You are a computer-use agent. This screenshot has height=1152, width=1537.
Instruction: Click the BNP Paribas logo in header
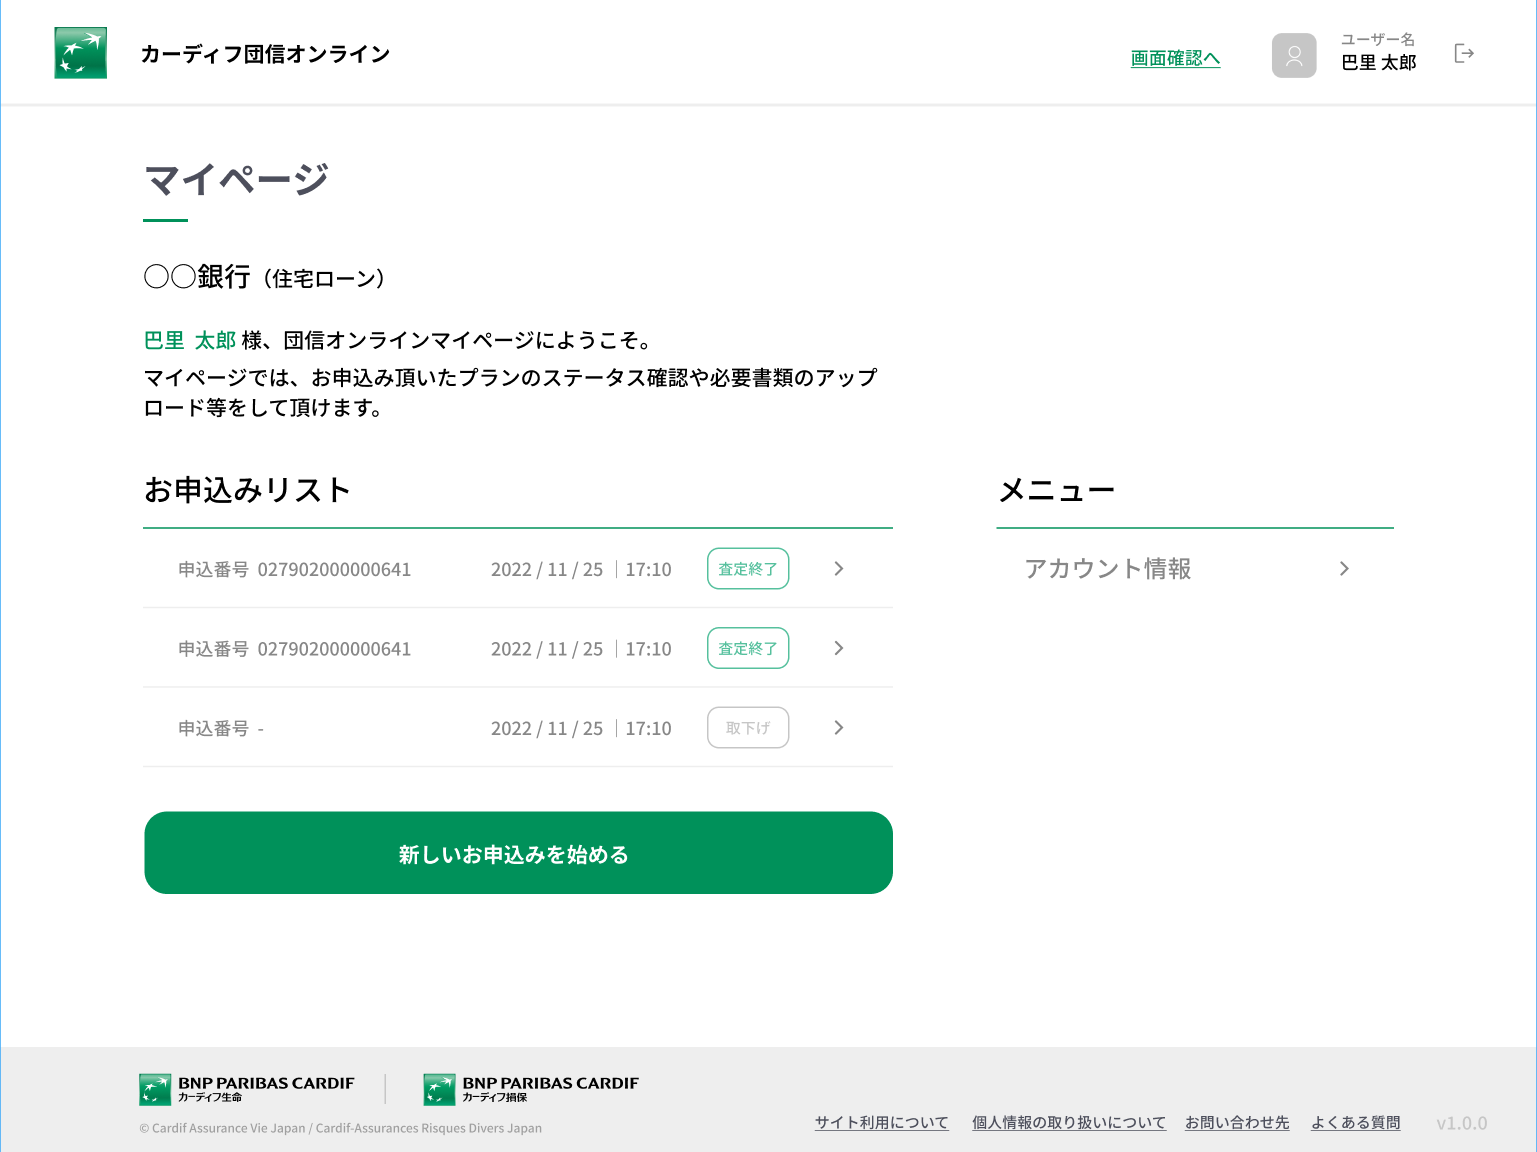[x=80, y=53]
